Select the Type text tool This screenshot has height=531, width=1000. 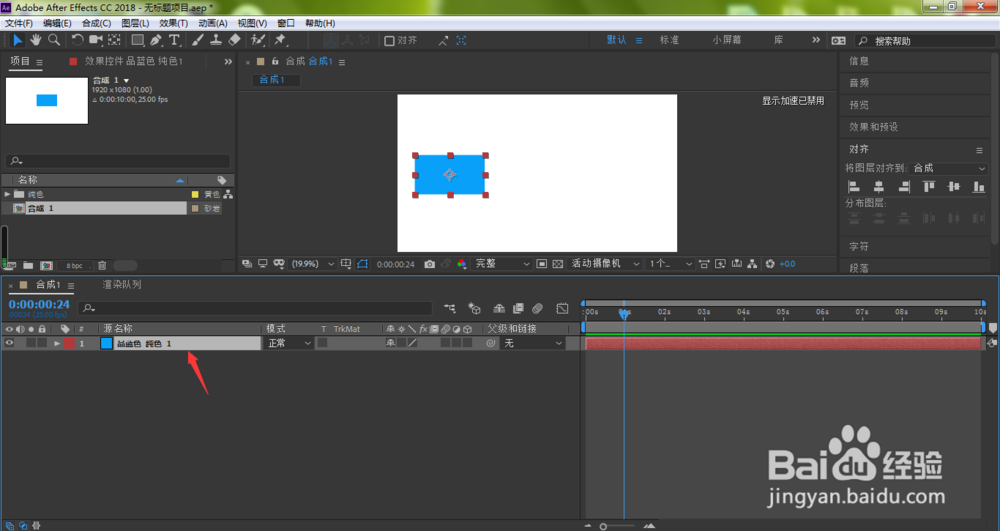tap(174, 40)
